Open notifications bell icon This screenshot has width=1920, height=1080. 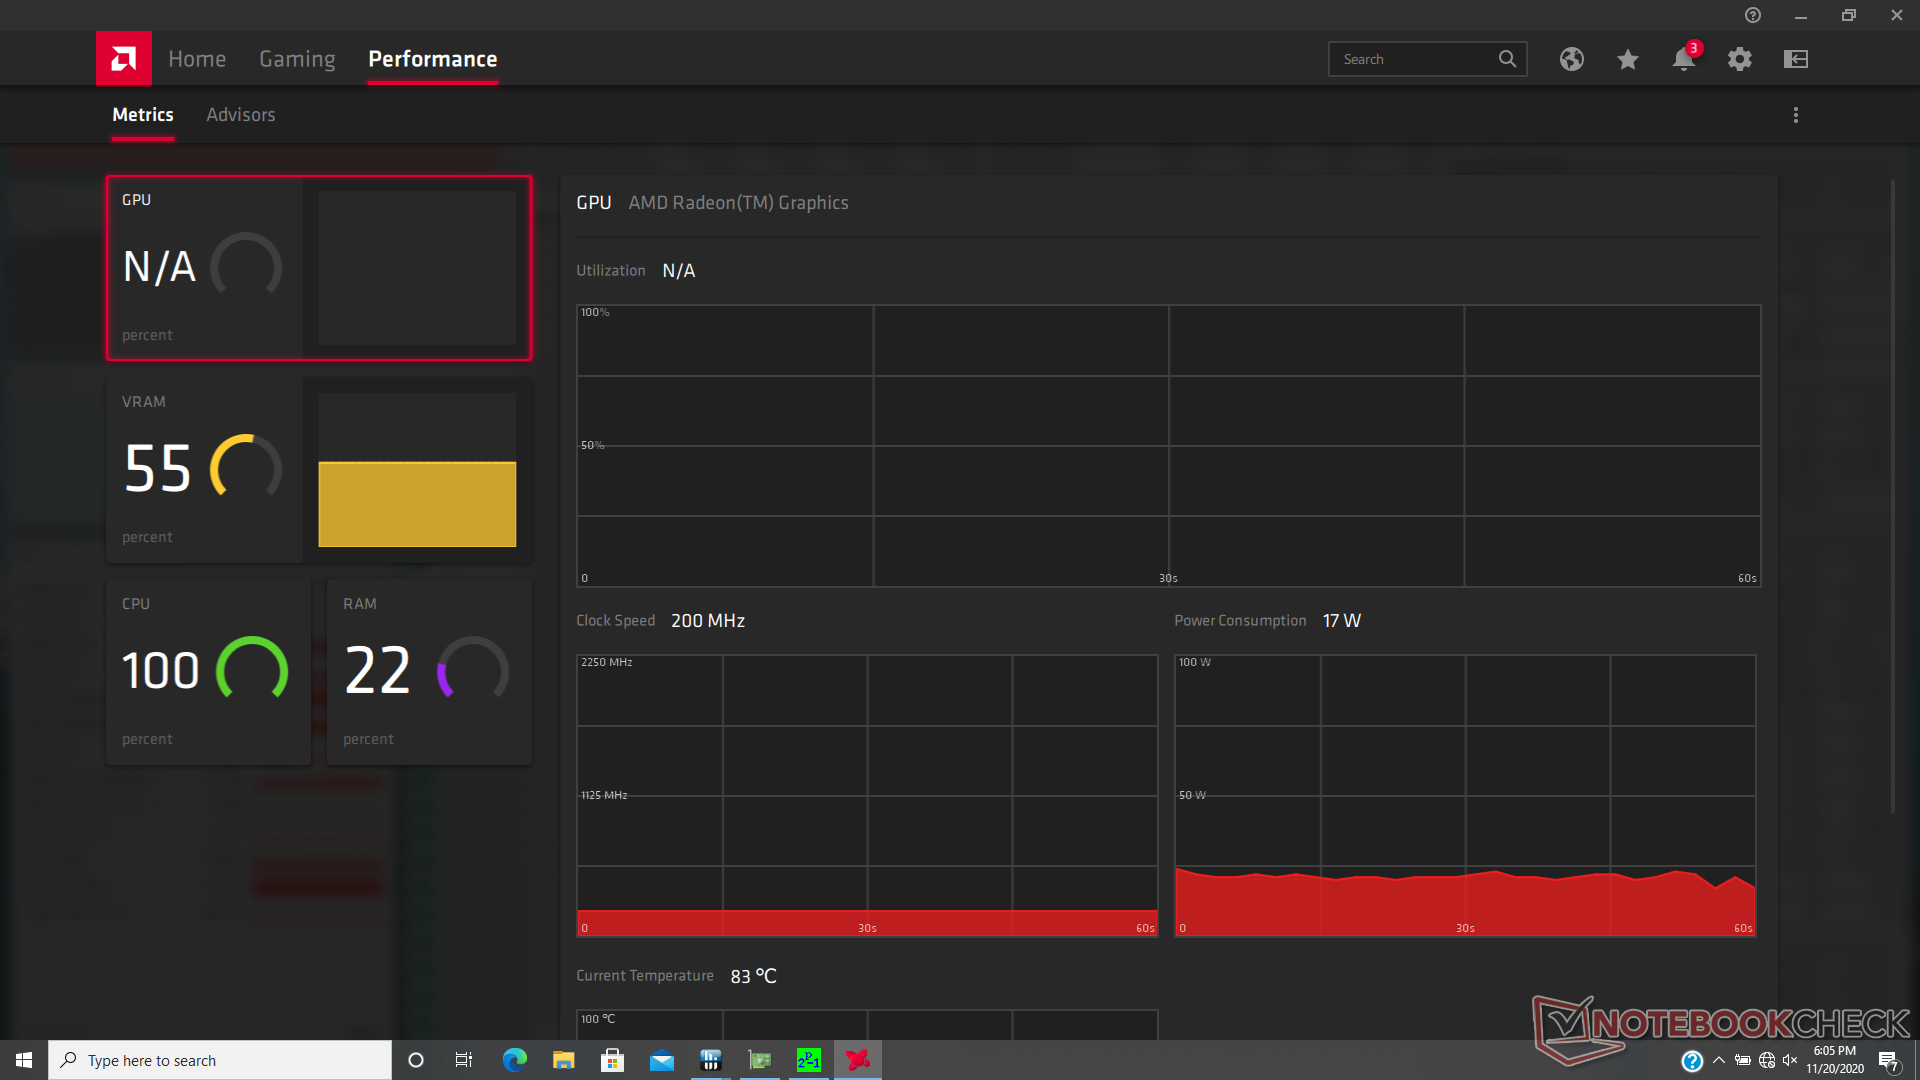[1683, 59]
